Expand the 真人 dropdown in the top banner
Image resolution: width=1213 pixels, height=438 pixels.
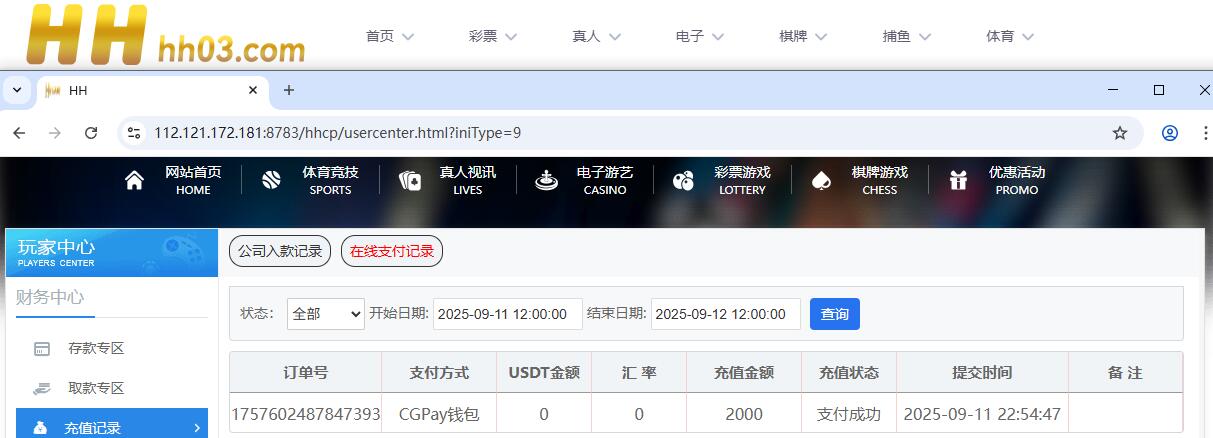[x=596, y=36]
